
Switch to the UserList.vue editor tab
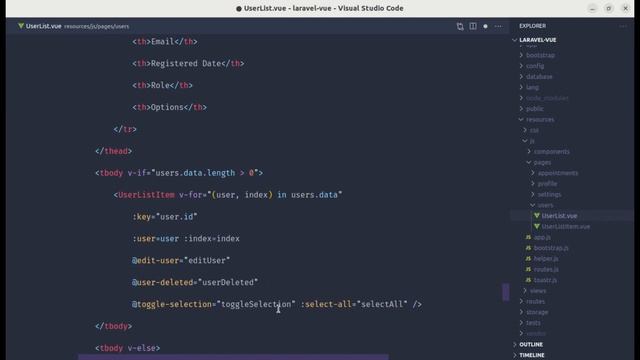44,26
